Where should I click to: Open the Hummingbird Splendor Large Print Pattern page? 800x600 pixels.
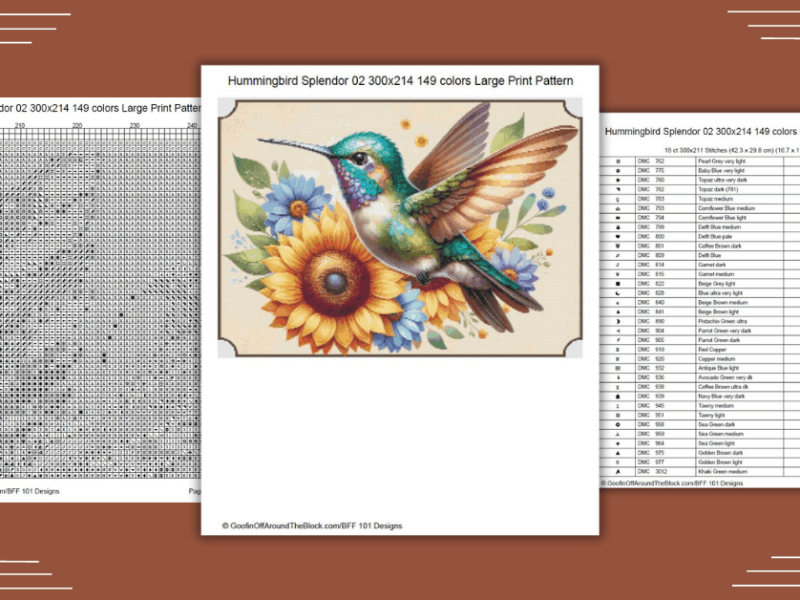pos(400,80)
